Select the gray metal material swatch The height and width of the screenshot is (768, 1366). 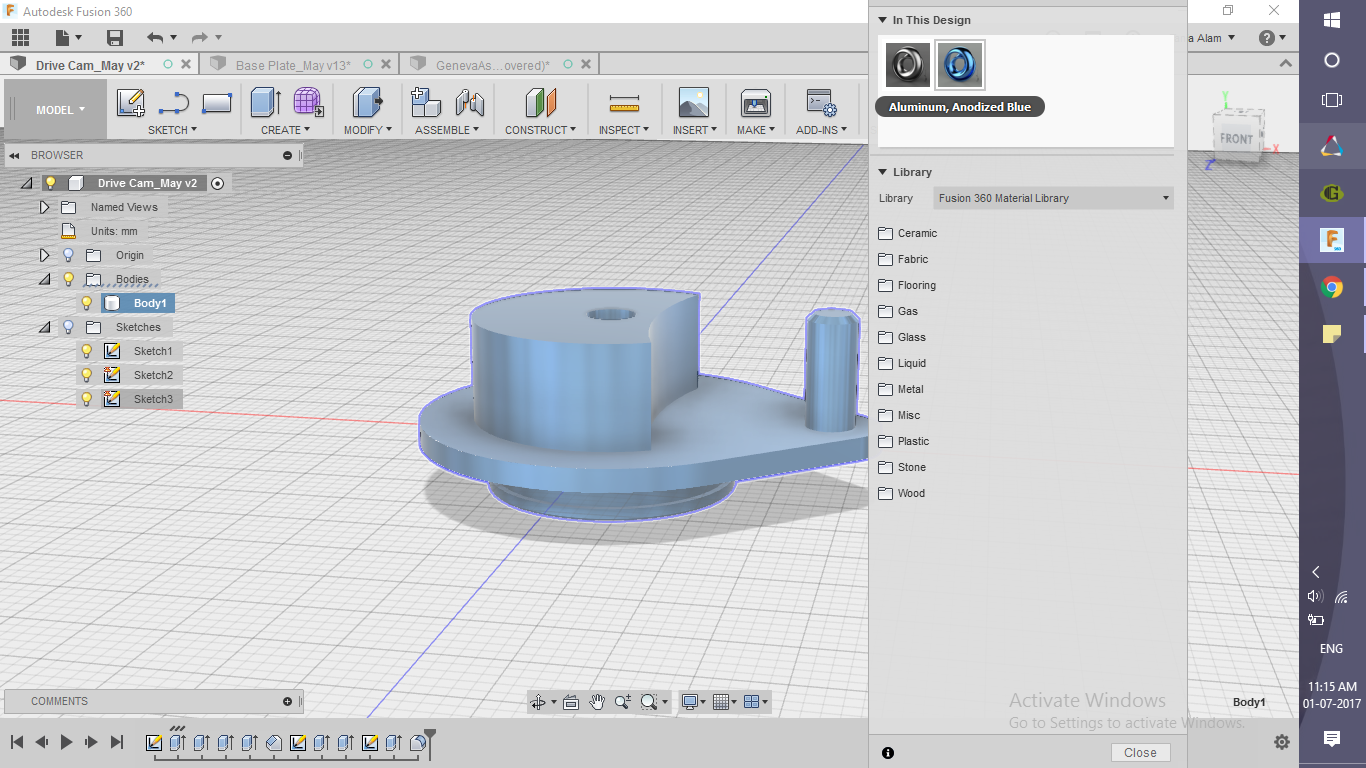[x=908, y=65]
